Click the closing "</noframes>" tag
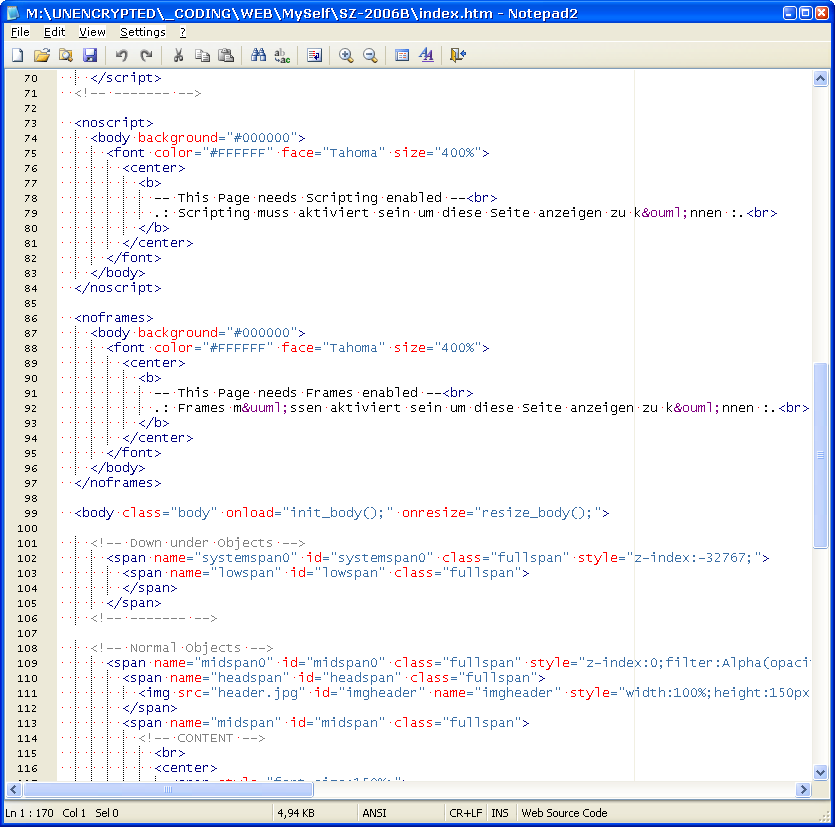 [118, 483]
